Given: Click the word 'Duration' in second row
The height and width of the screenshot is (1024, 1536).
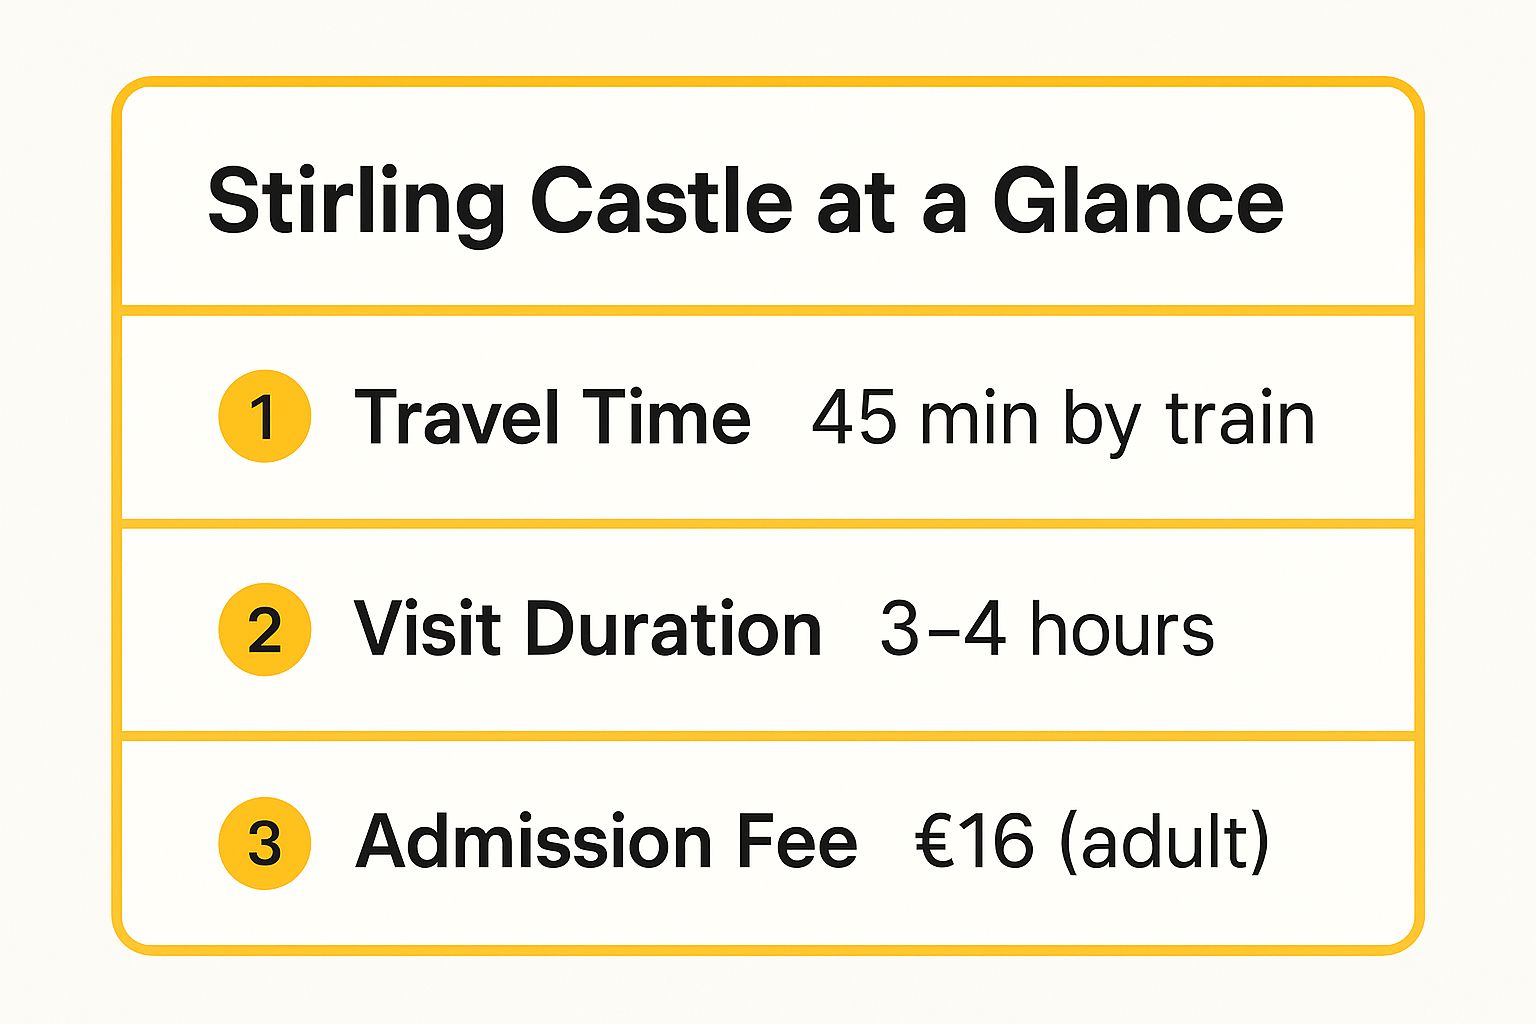Looking at the screenshot, I should coord(673,629).
